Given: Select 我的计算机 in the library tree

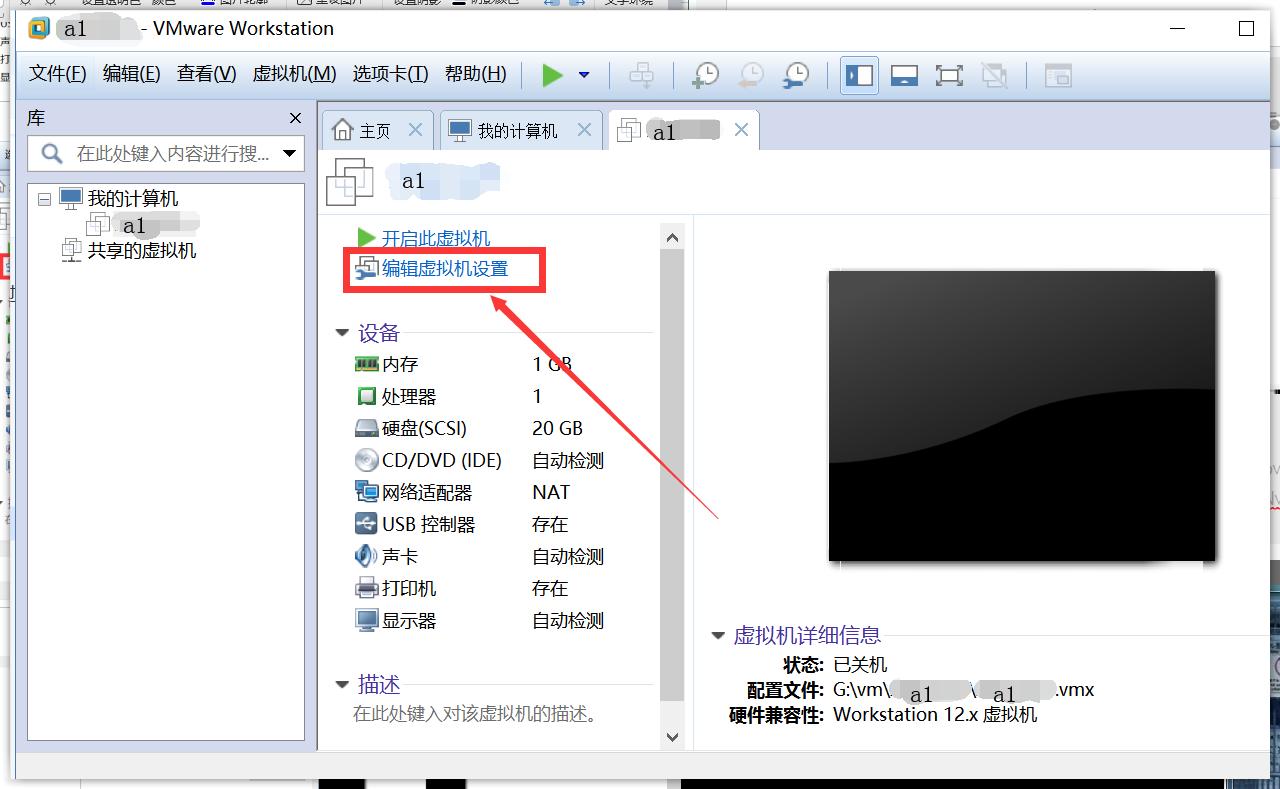Looking at the screenshot, I should (133, 199).
